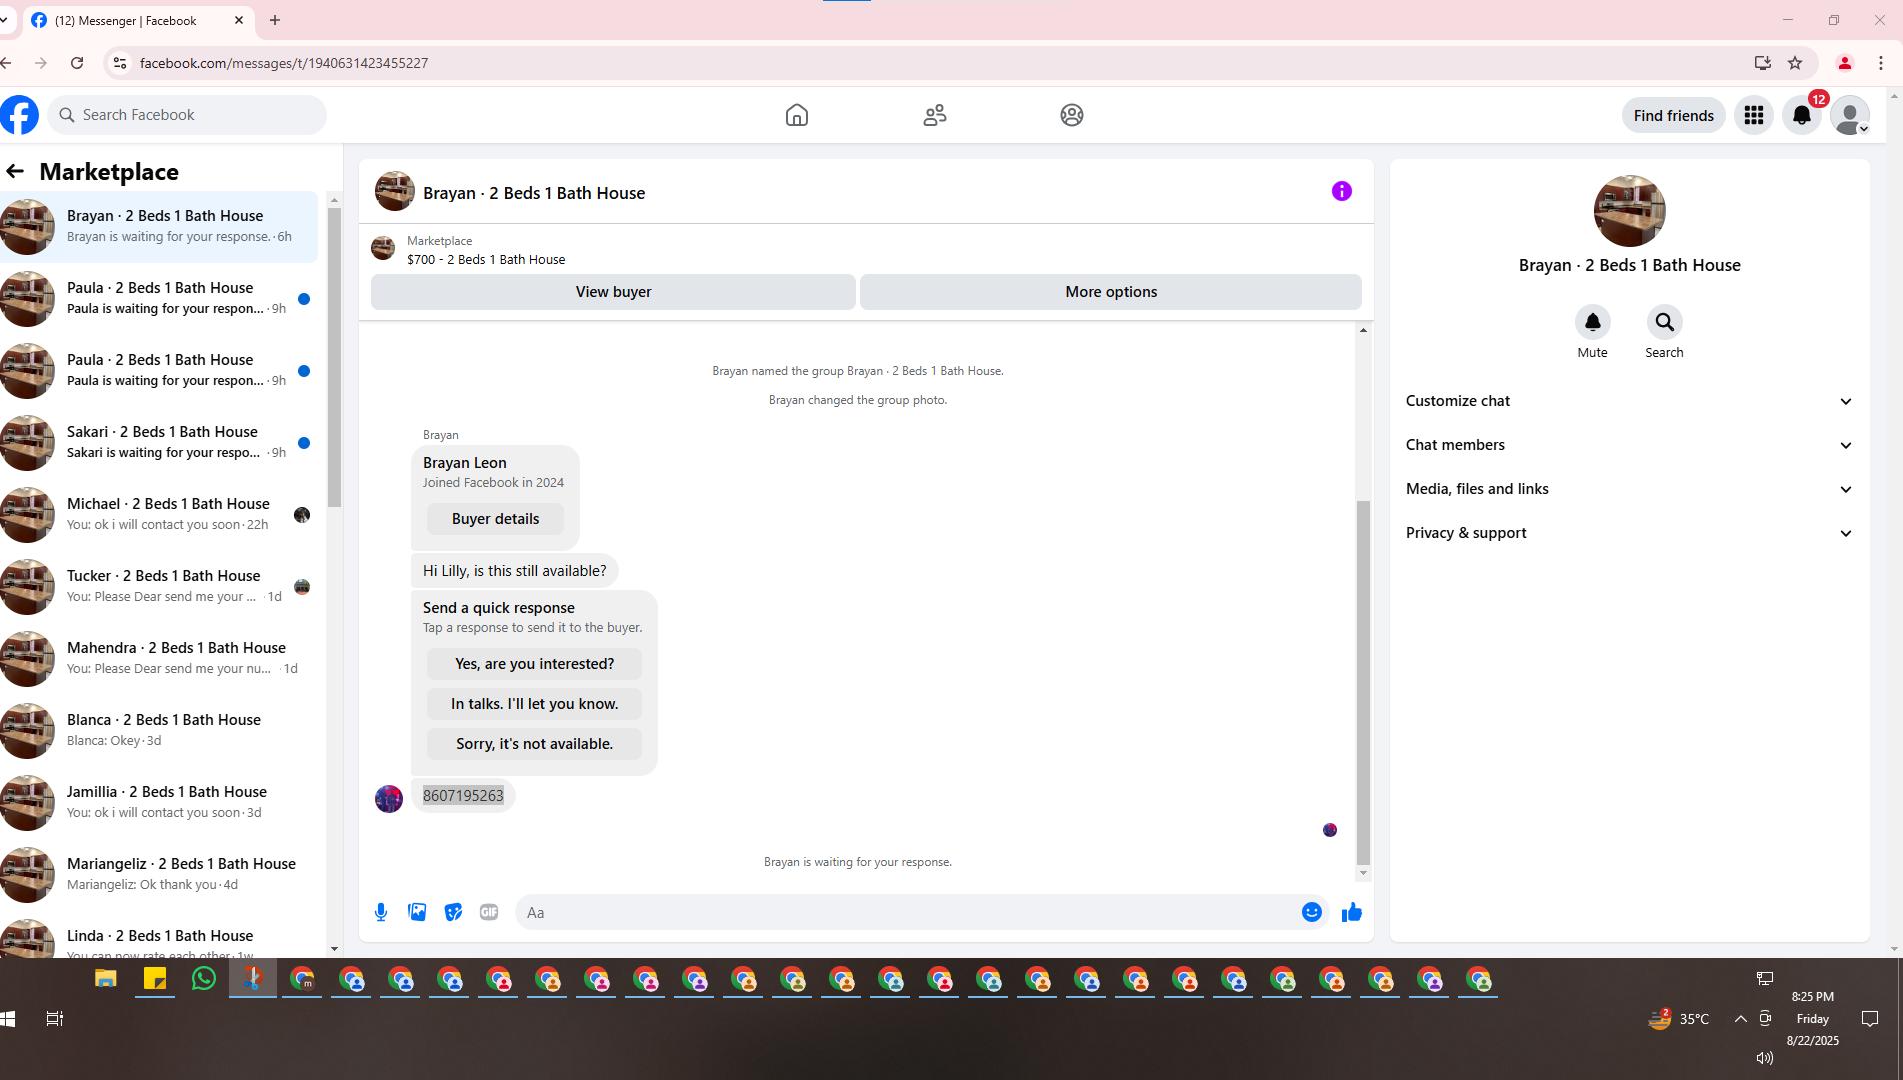Image resolution: width=1903 pixels, height=1080 pixels.
Task: Expand Customize chat section
Action: tap(1629, 401)
